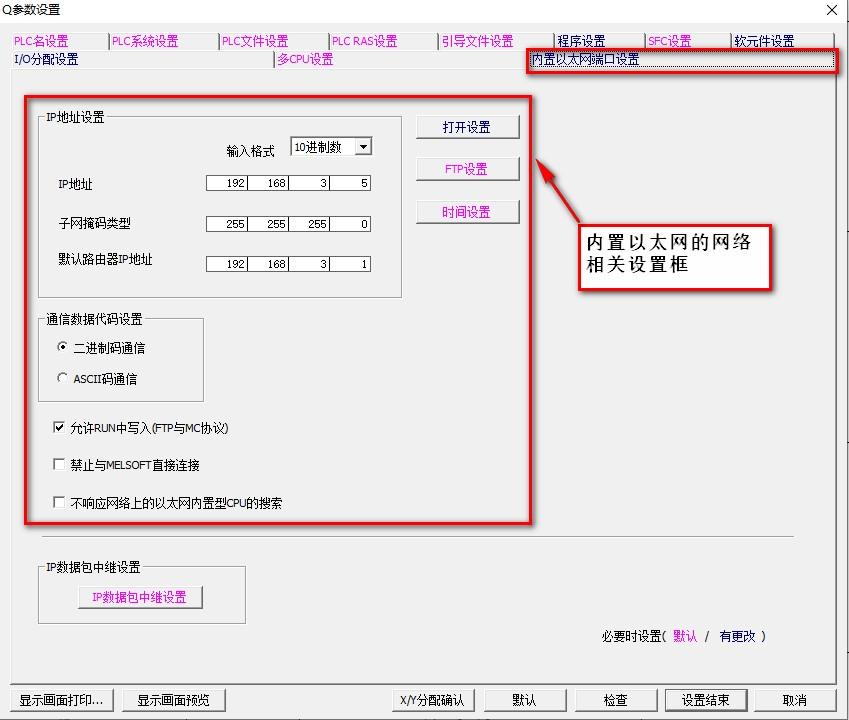This screenshot has width=849, height=720.
Task: Click the first 子网掩码类型 octet field
Action: [227, 224]
